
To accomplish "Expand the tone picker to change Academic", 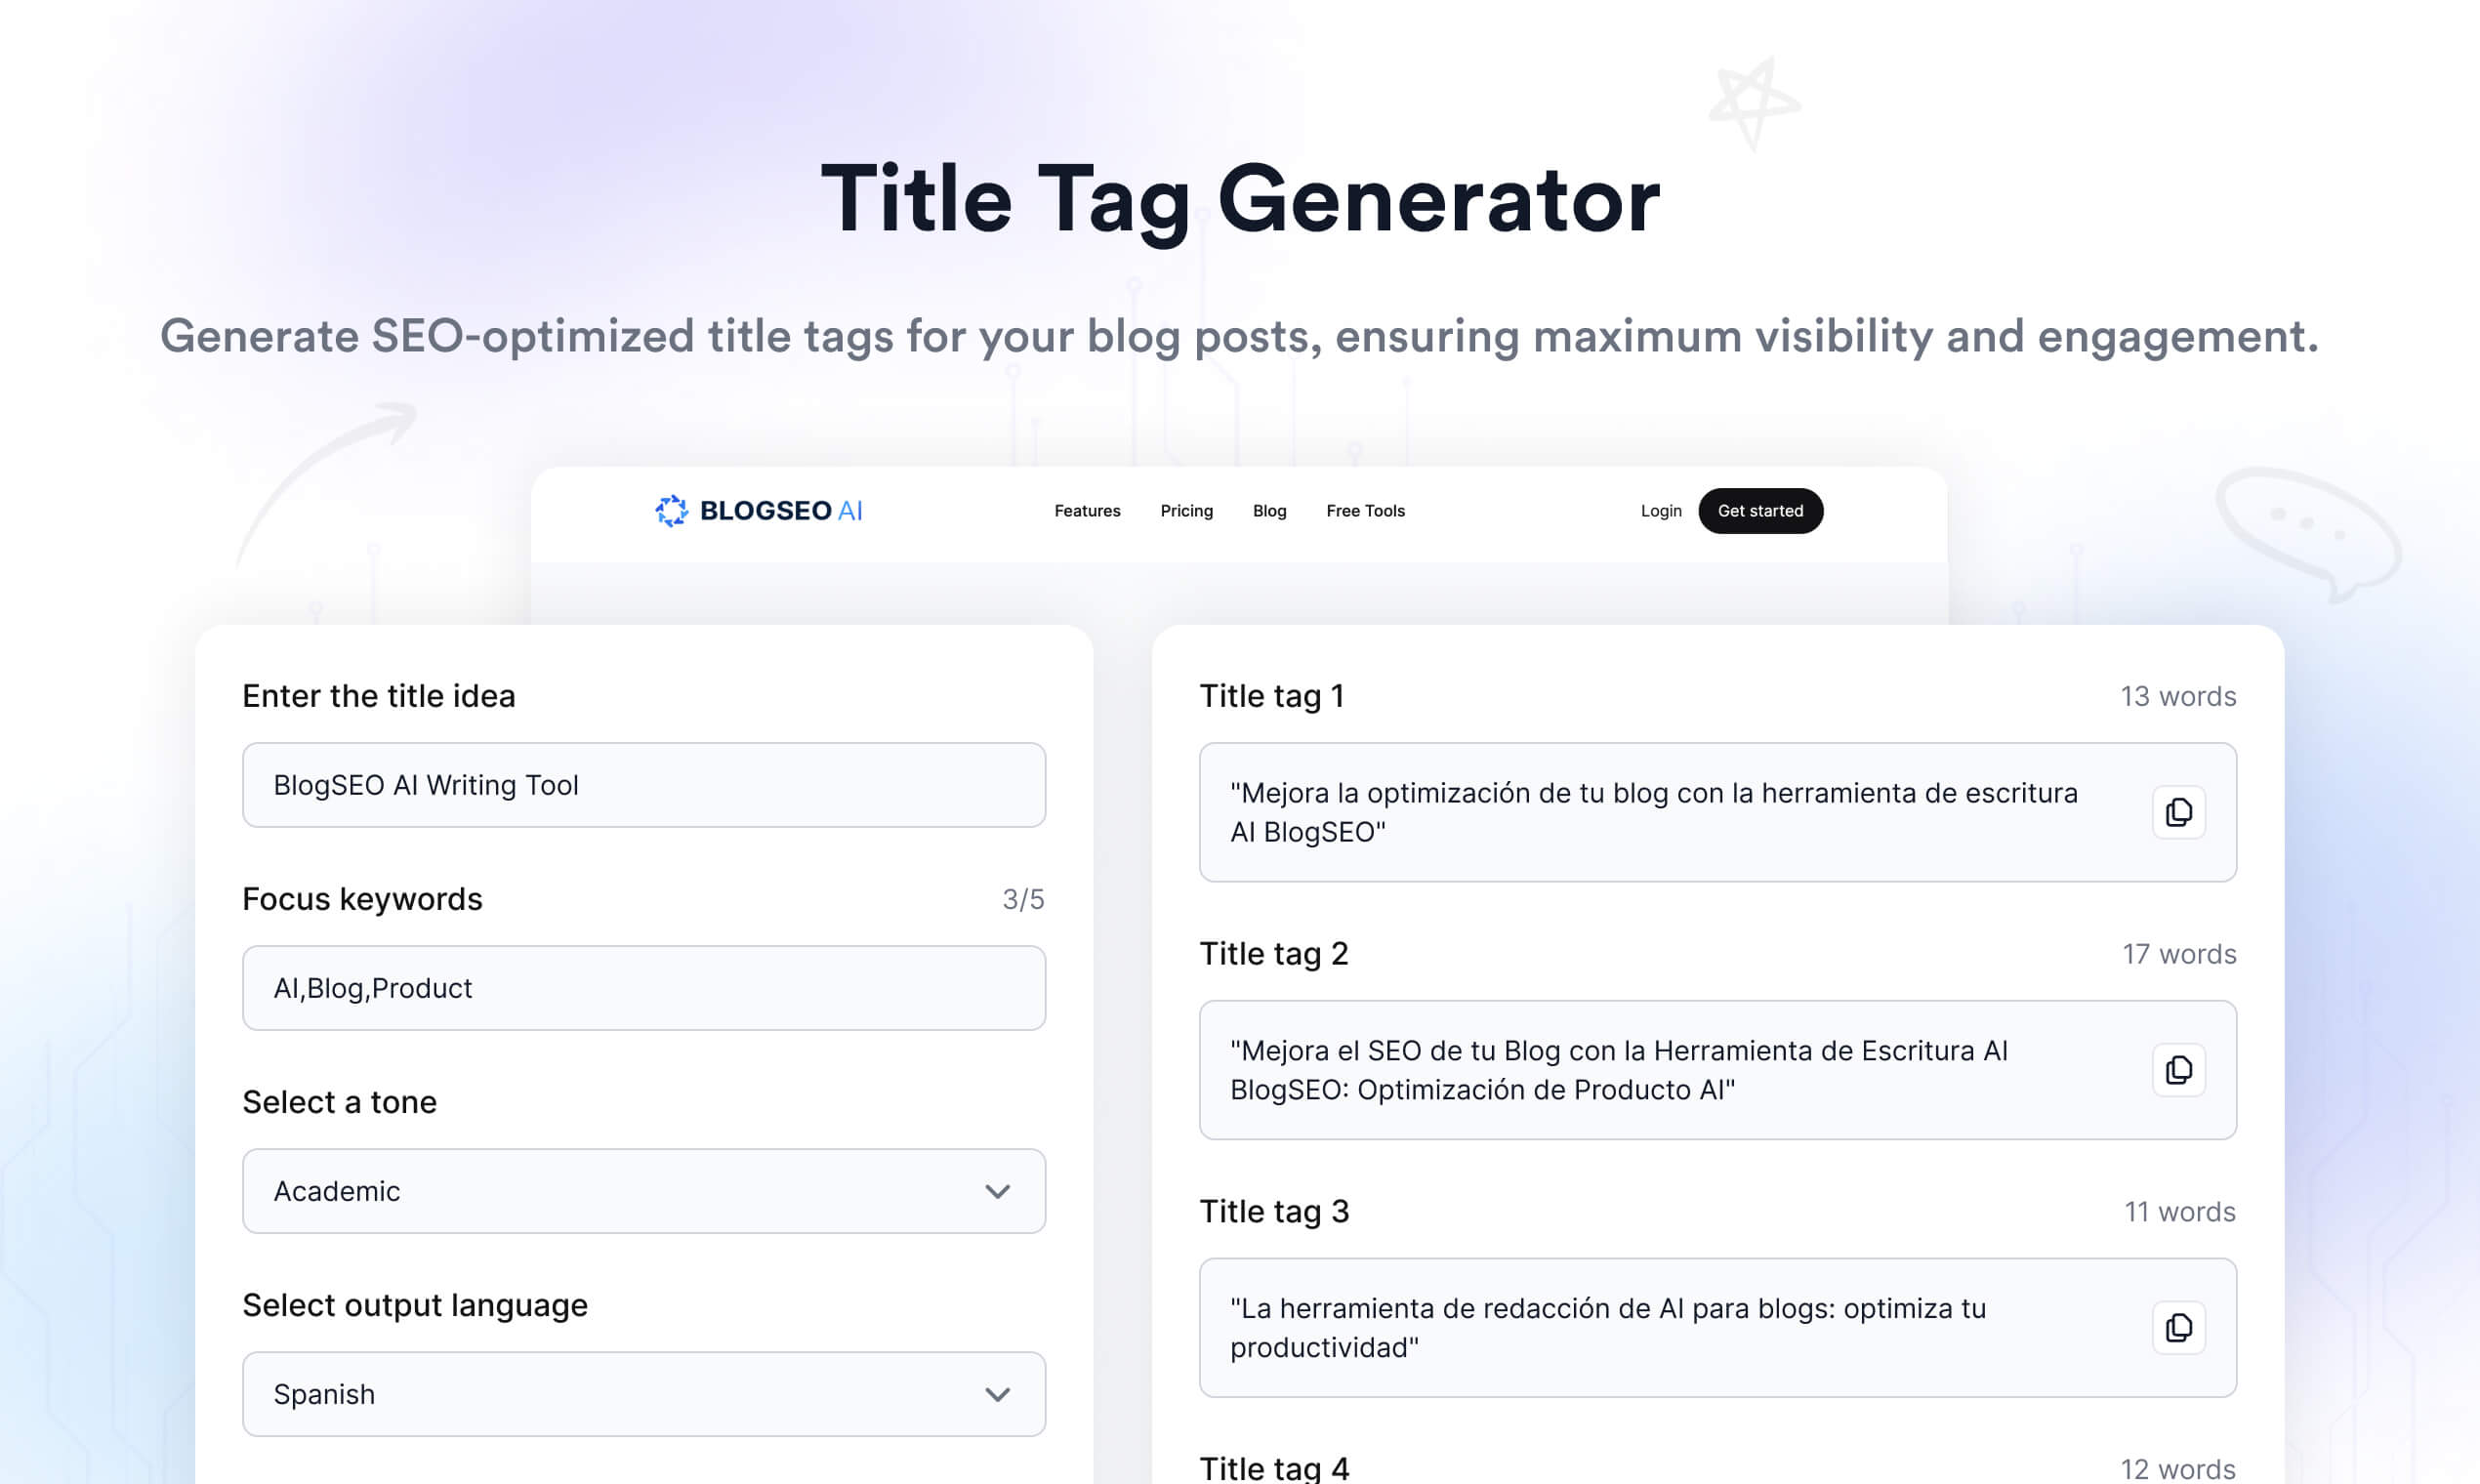I will pyautogui.click(x=643, y=1191).
